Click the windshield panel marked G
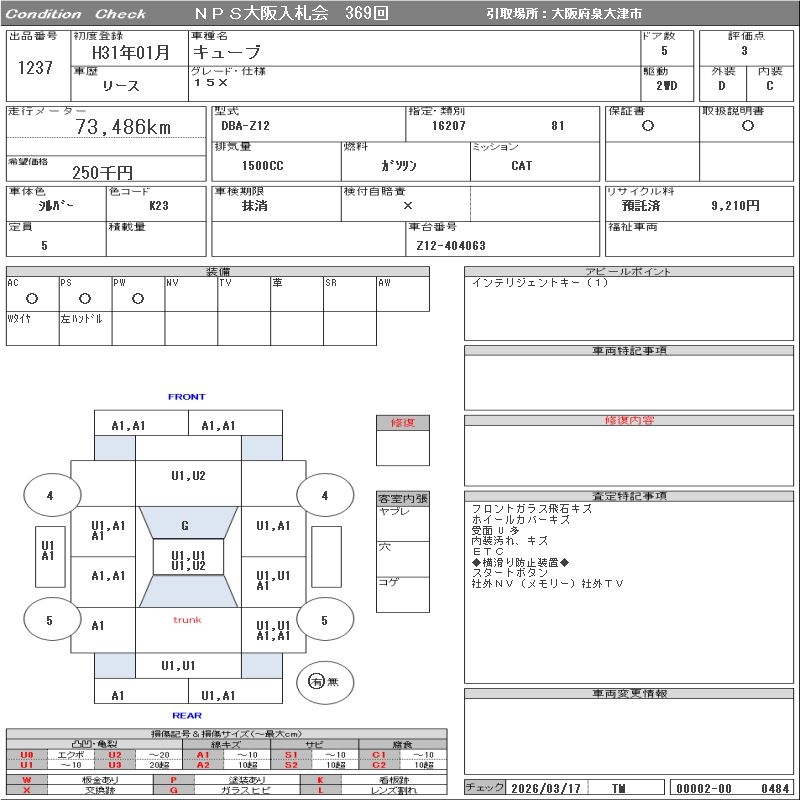800x800 pixels. click(x=185, y=525)
